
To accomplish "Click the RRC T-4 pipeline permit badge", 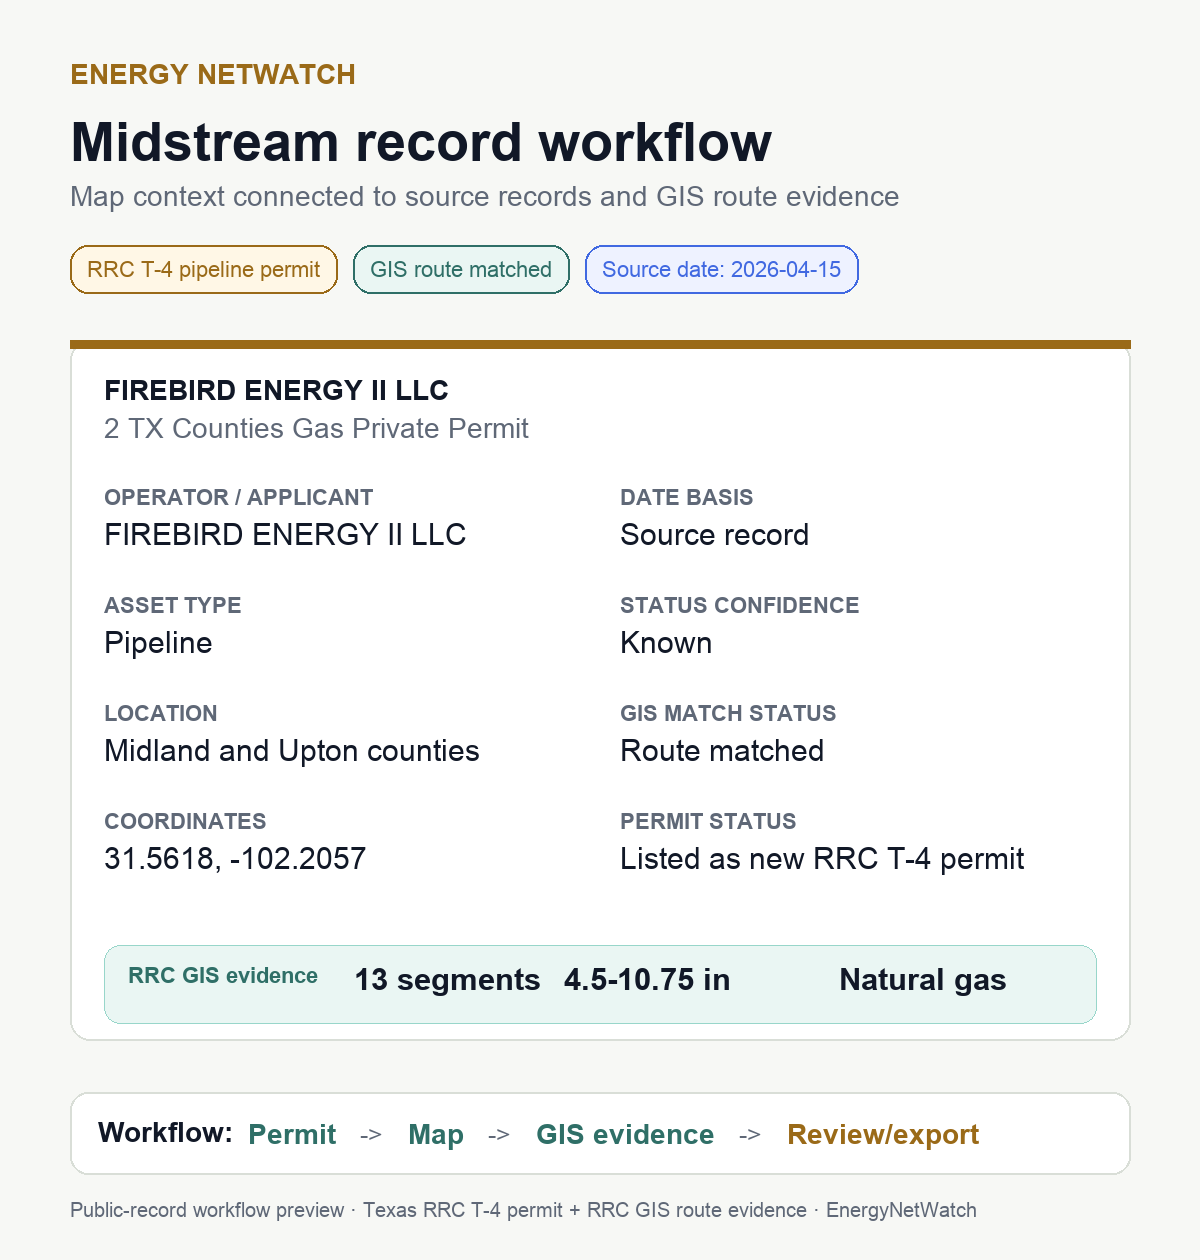I will click(204, 270).
